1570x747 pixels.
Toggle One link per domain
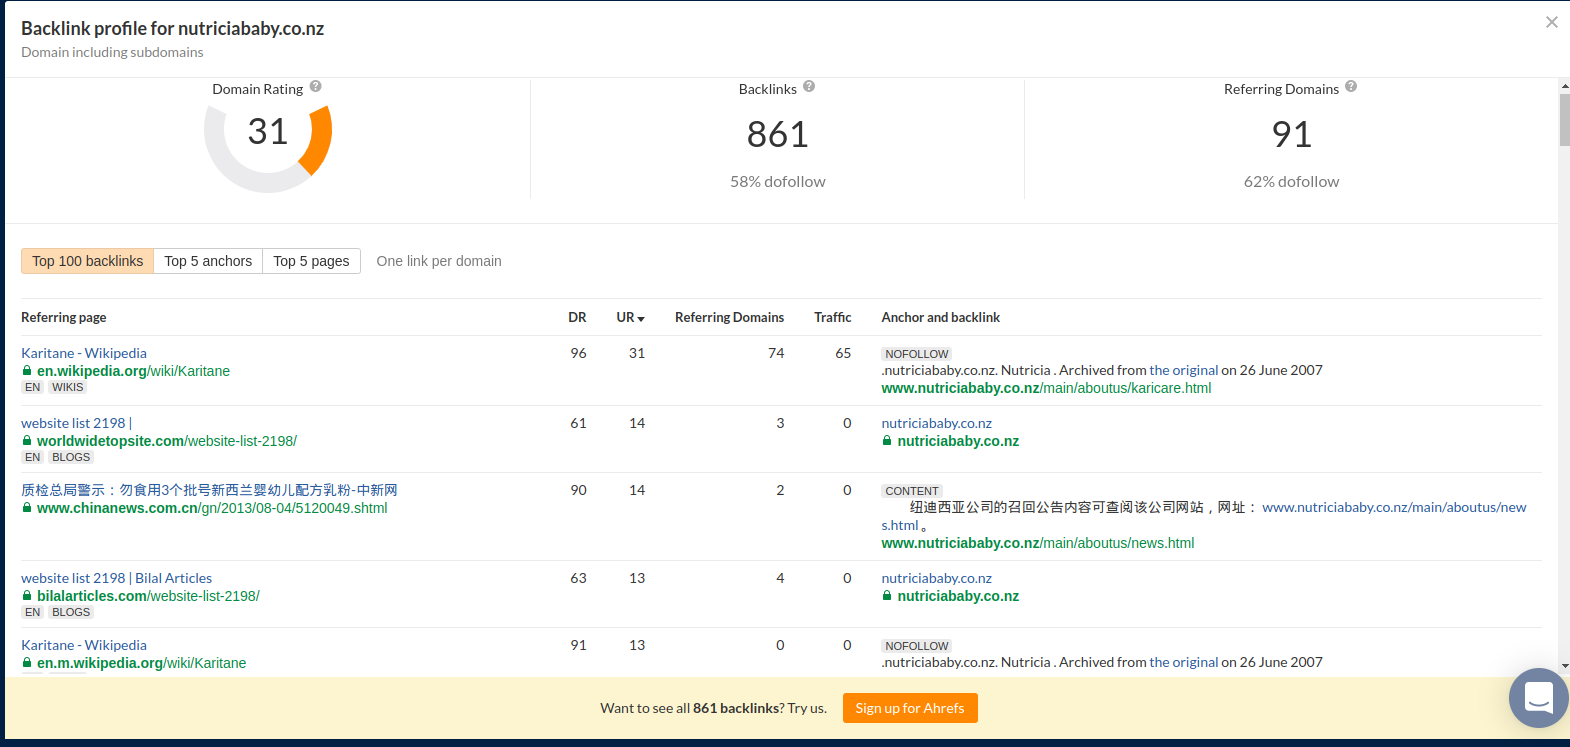(x=439, y=261)
